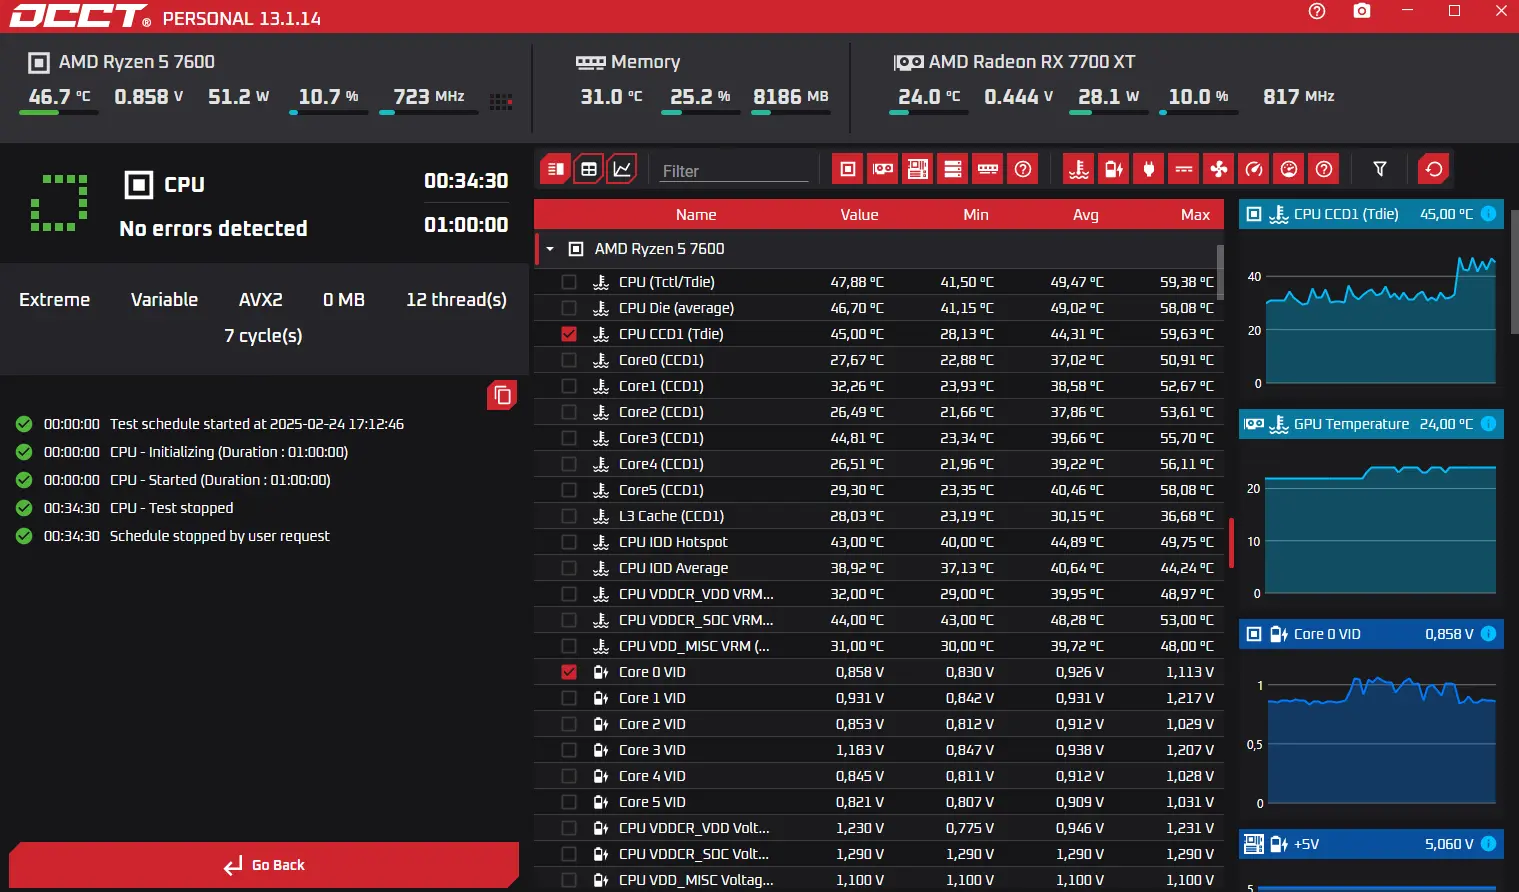Switch to the list-only view icon
Screen dimensions: 1519x892
[556, 169]
